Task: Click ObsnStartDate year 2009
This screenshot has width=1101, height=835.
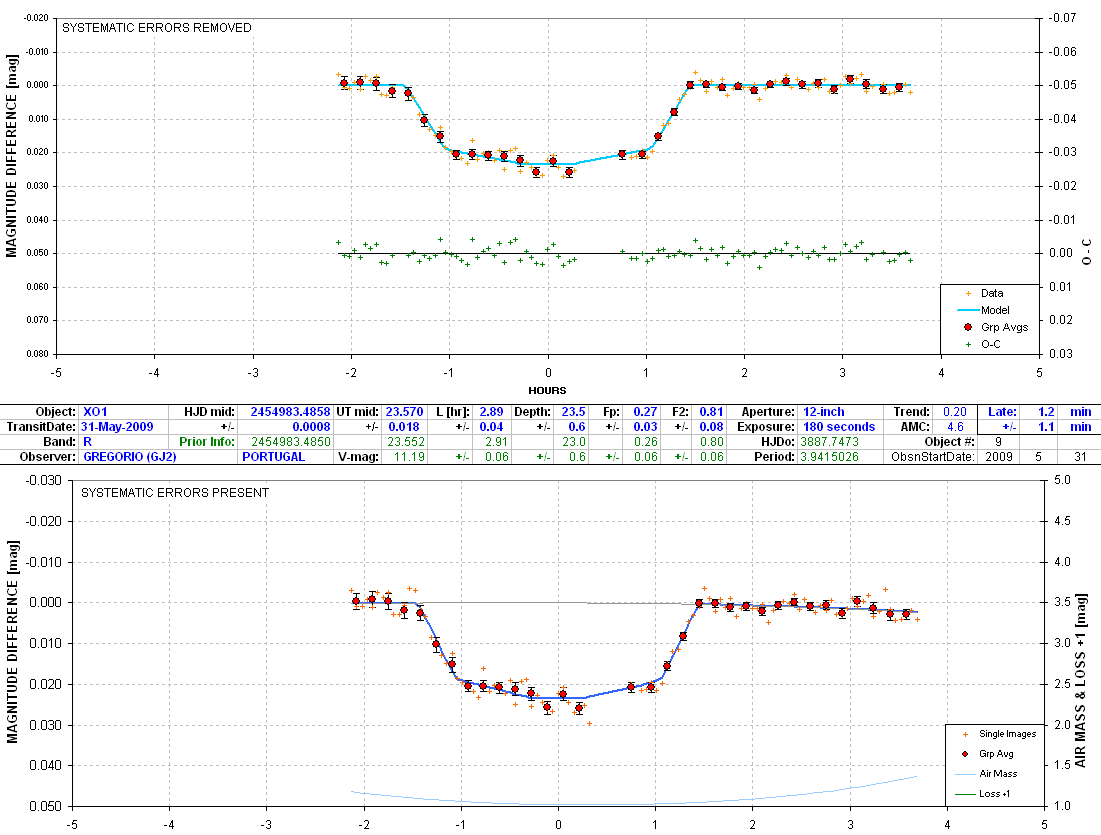Action: coord(999,456)
